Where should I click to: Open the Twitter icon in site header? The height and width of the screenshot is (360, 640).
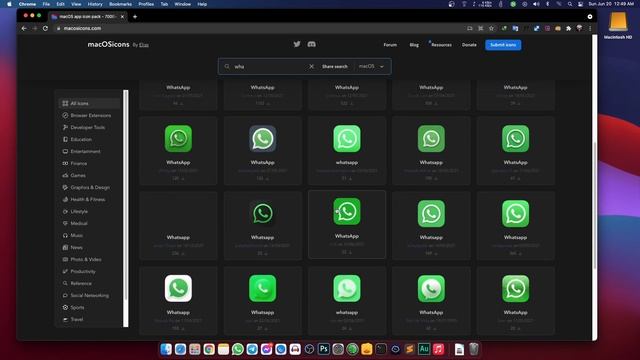point(297,44)
